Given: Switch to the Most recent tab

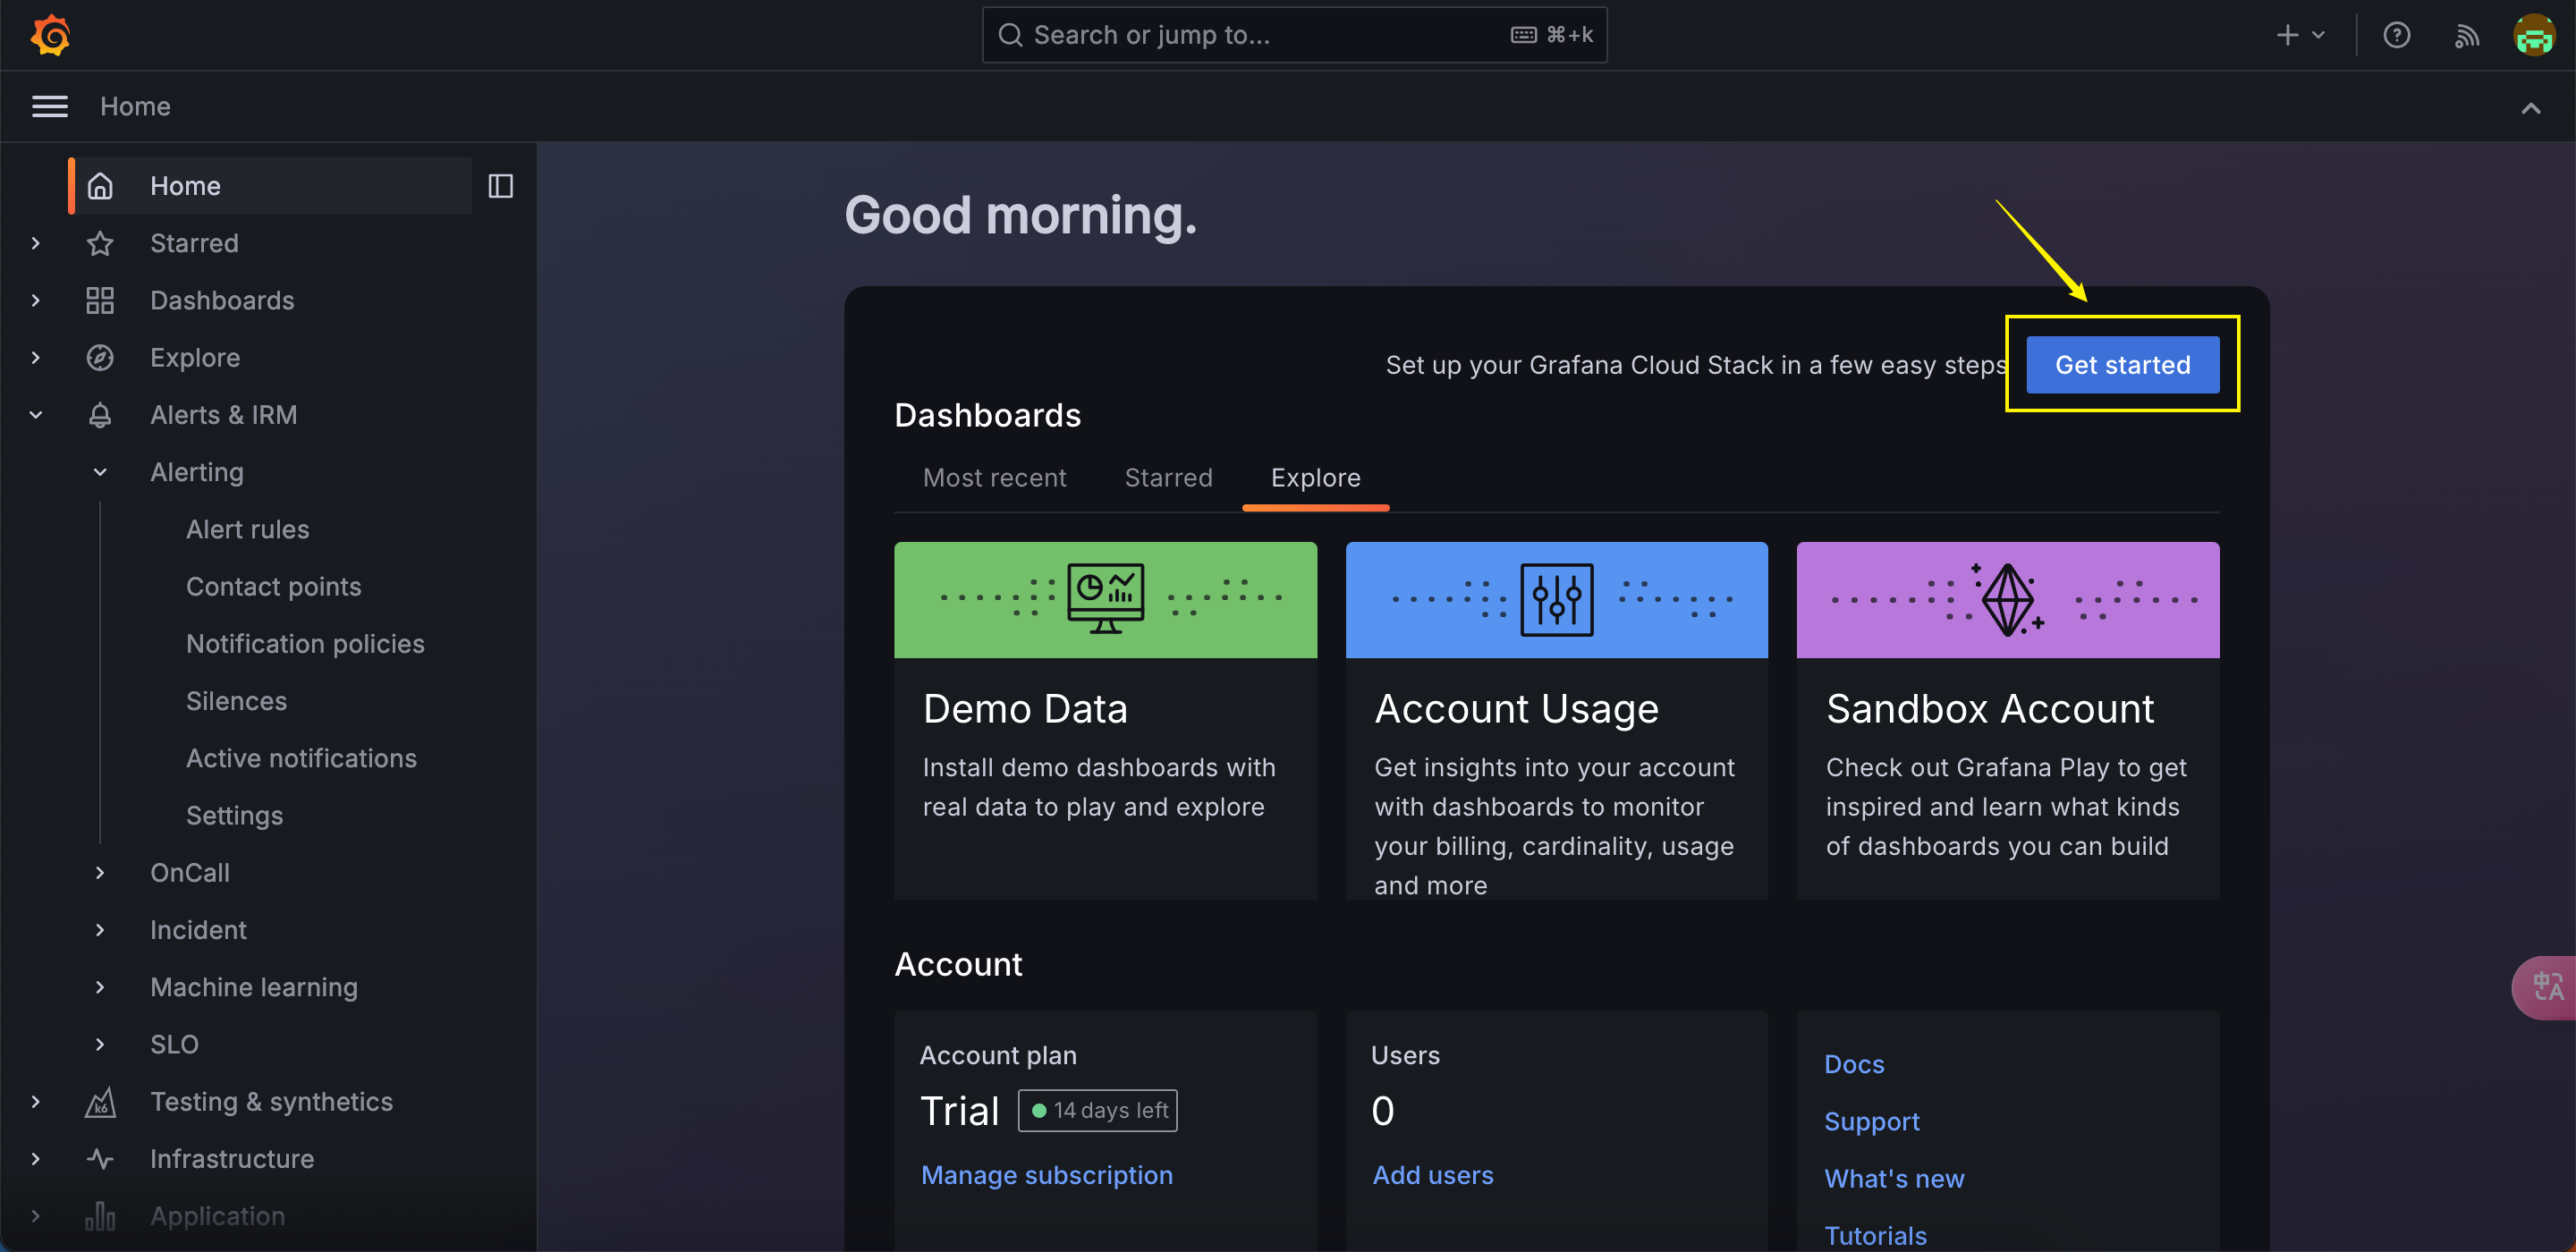Looking at the screenshot, I should (994, 478).
